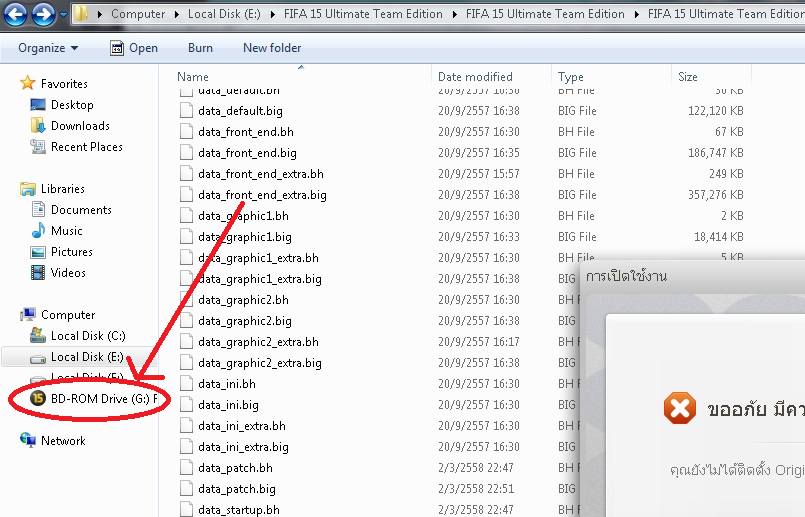Click the FIFA 15 disc icon for BD-ROM Drive
The image size is (805, 517).
38,398
